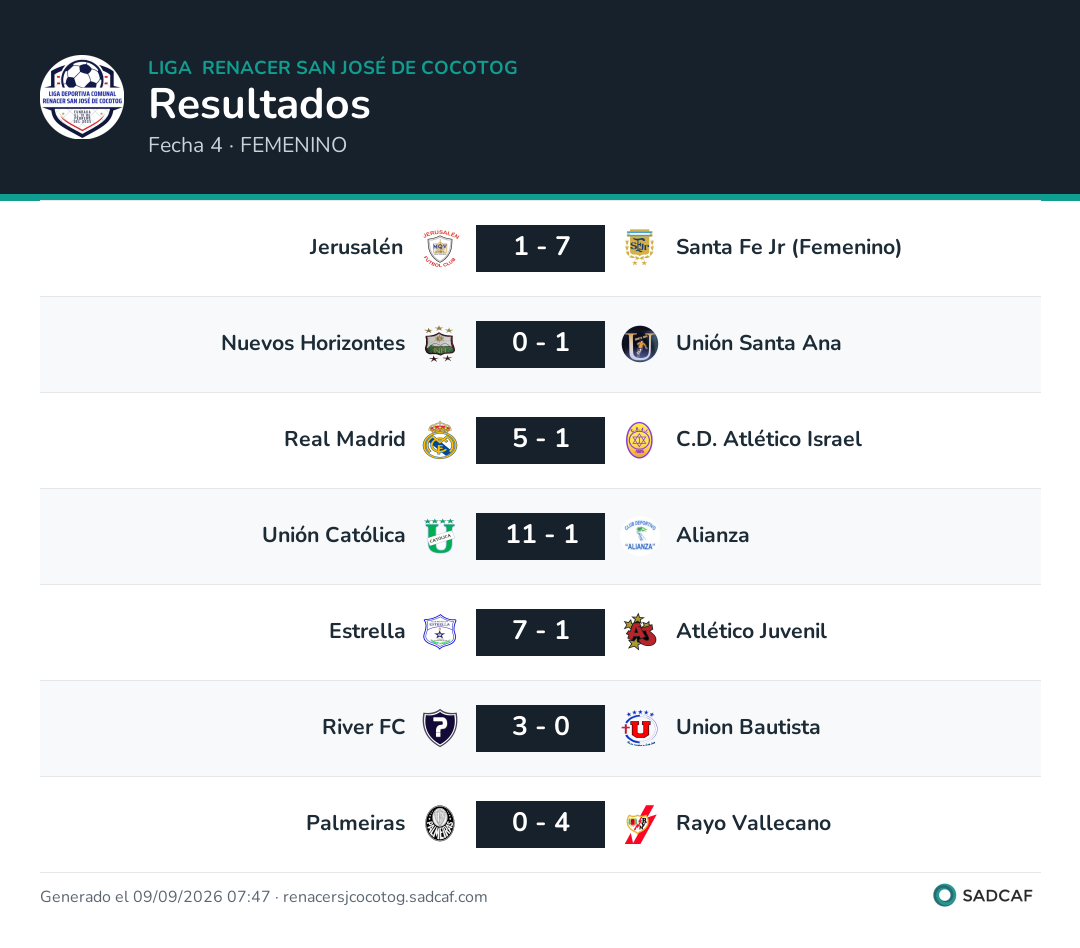This screenshot has height=948, width=1080.
Task: Select the River FC shield icon
Action: click(440, 728)
